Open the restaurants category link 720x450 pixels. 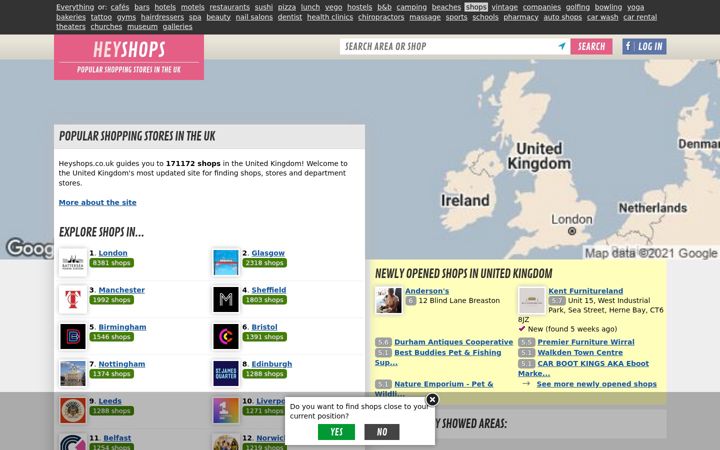click(230, 7)
